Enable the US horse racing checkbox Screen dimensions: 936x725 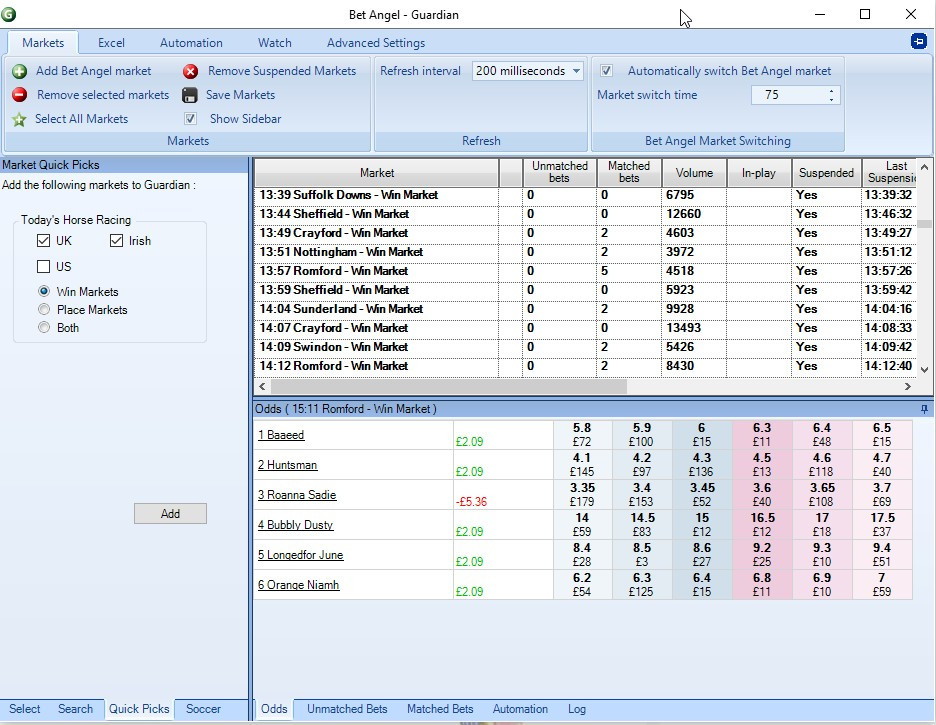pyautogui.click(x=43, y=266)
